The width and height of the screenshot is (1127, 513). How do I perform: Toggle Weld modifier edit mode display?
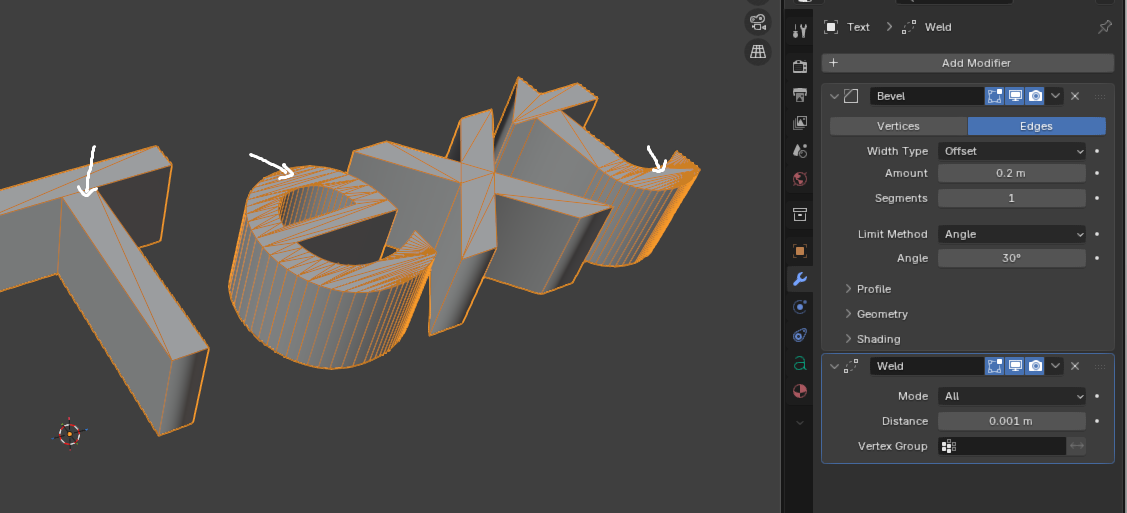coord(995,366)
